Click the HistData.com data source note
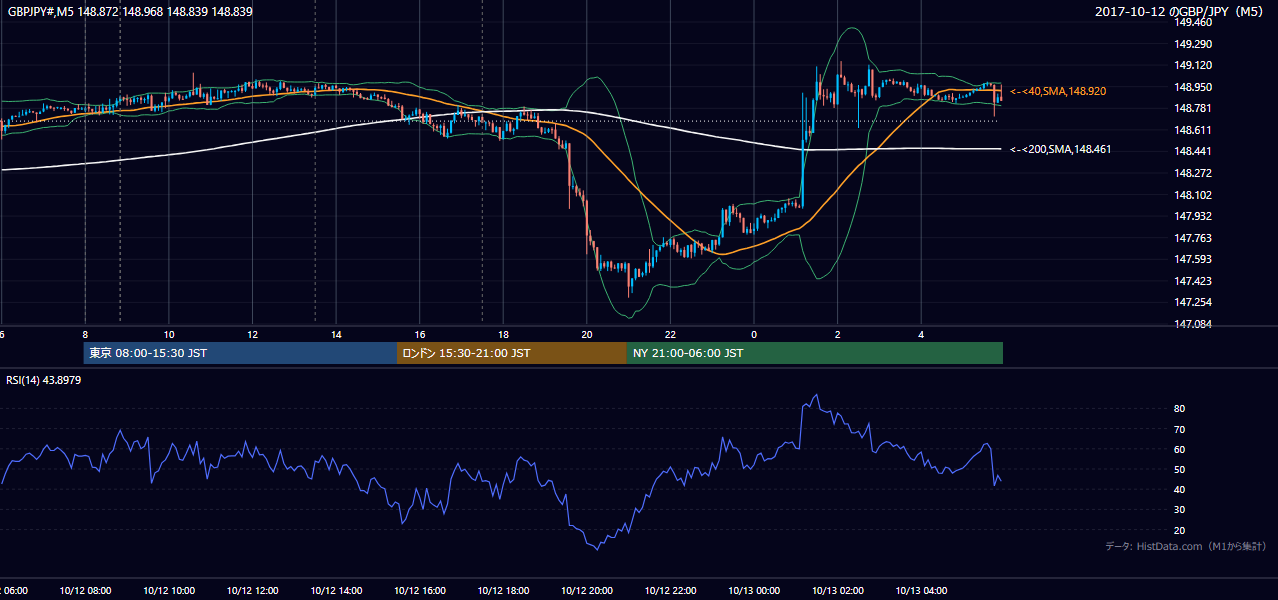 tap(1186, 546)
